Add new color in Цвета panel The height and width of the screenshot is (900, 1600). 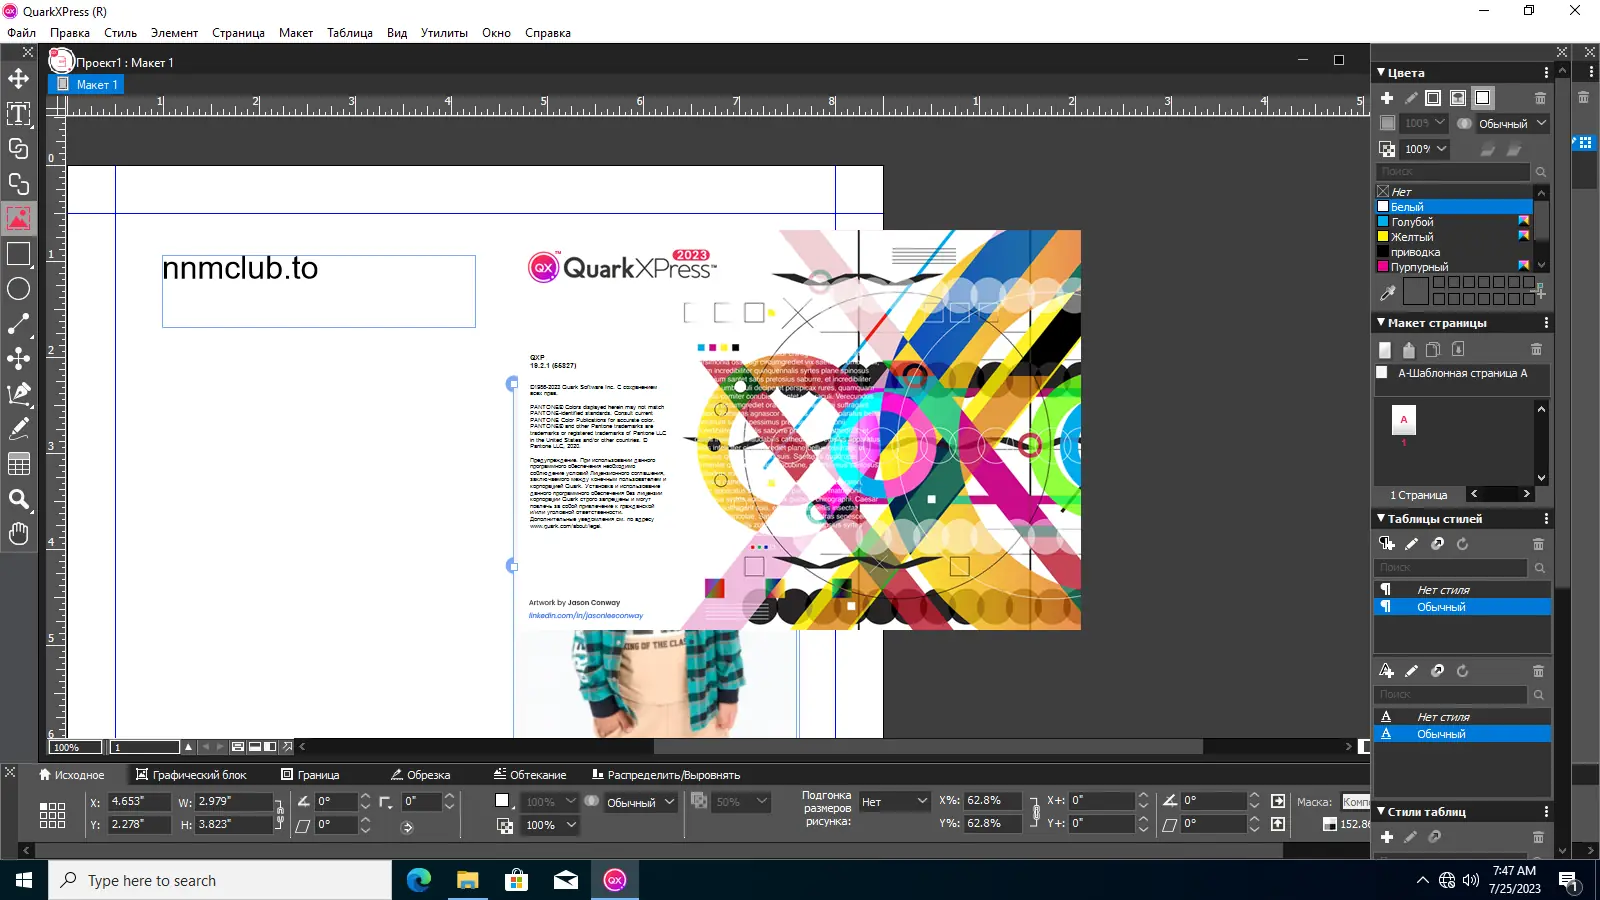click(1387, 98)
